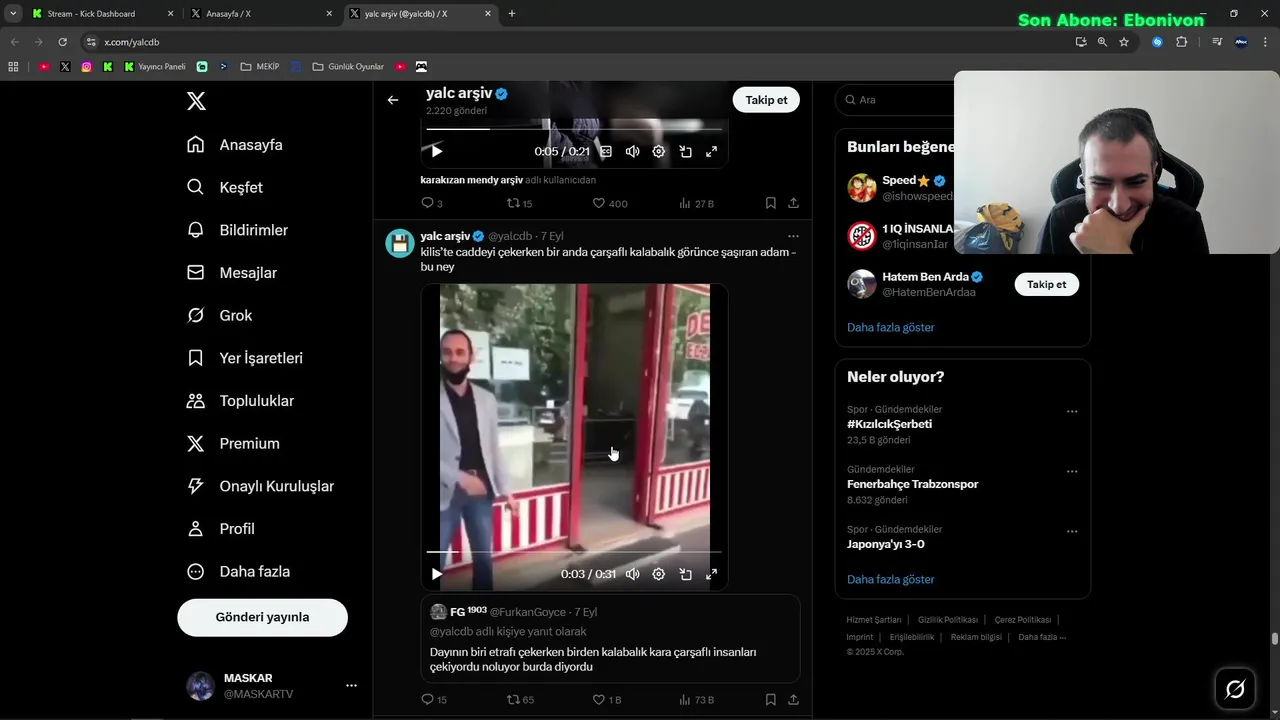Bookmark the kilis'te caddeyi post
The width and height of the screenshot is (1280, 720).
click(x=770, y=700)
